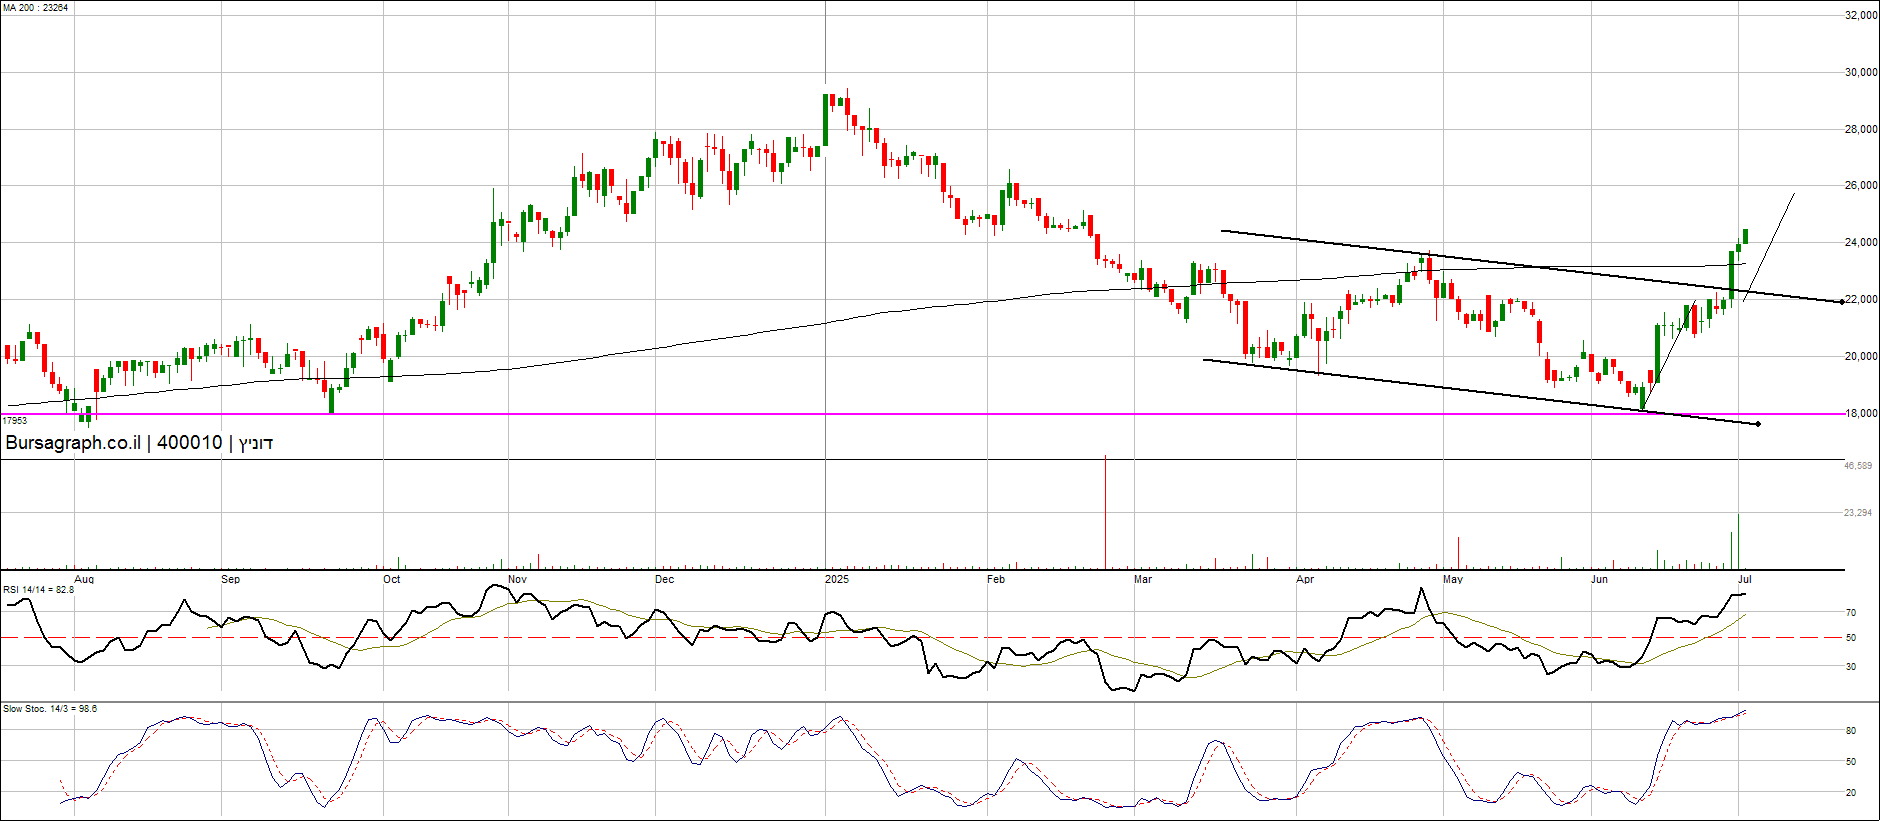Click the 17953 support level label
Screen dimensions: 1880x821
16,421
